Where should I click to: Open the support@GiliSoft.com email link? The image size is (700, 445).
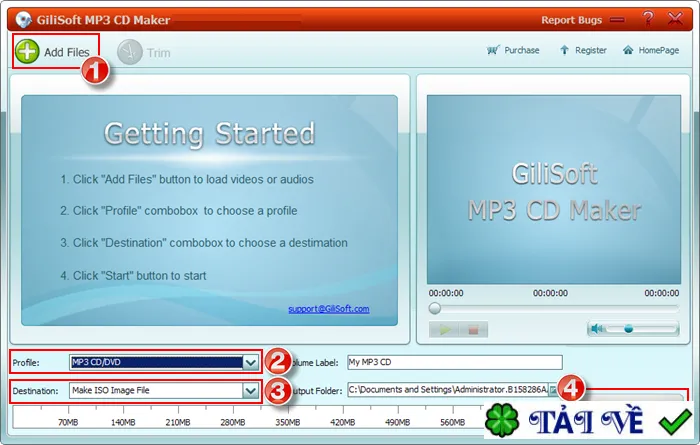click(329, 308)
